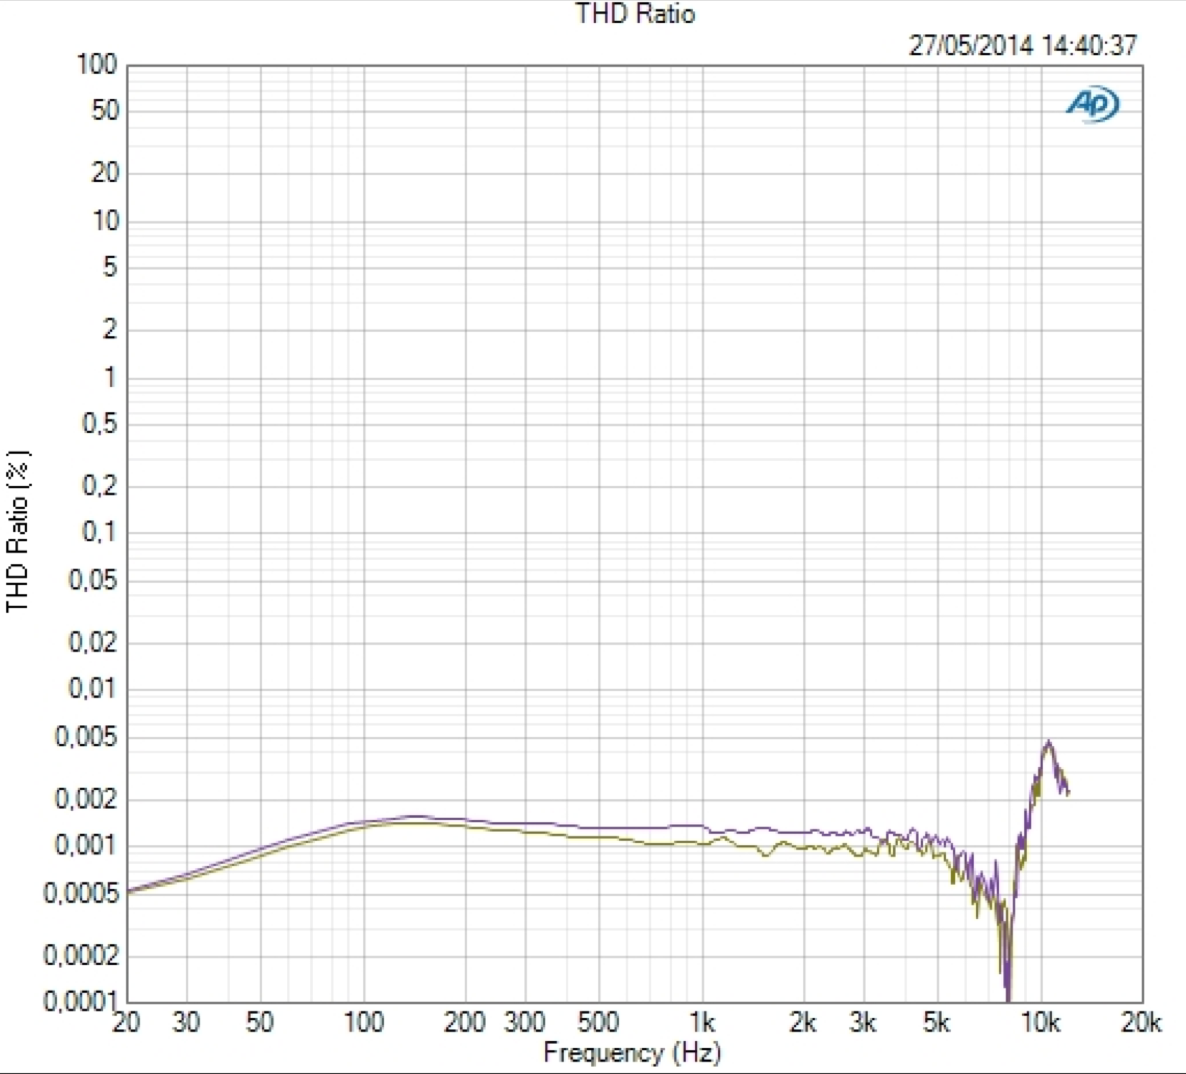This screenshot has width=1186, height=1074.
Task: Select the olive trace near 2k
Action: tap(803, 848)
